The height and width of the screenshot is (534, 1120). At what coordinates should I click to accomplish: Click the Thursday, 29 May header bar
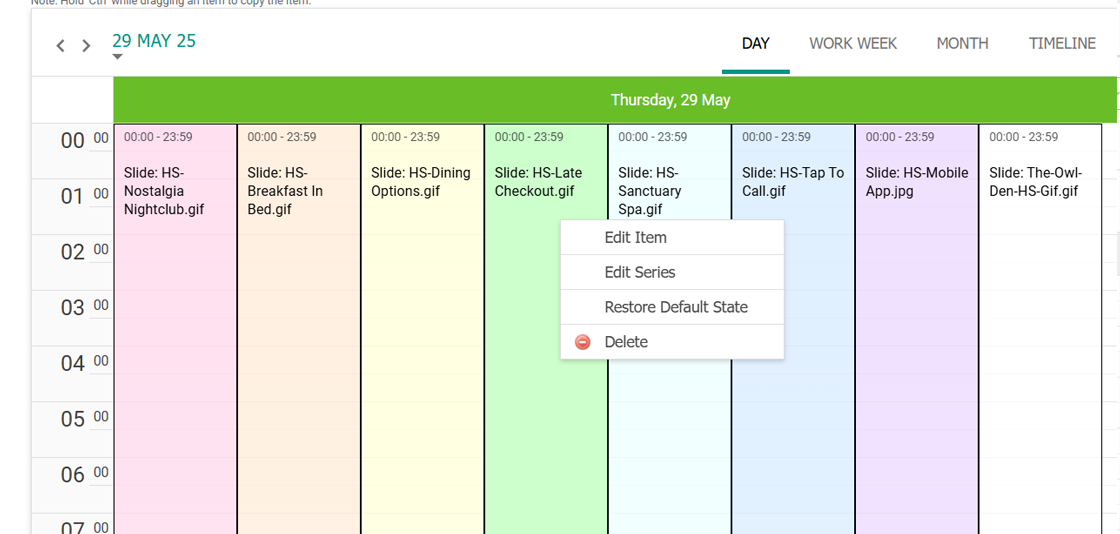(x=615, y=100)
